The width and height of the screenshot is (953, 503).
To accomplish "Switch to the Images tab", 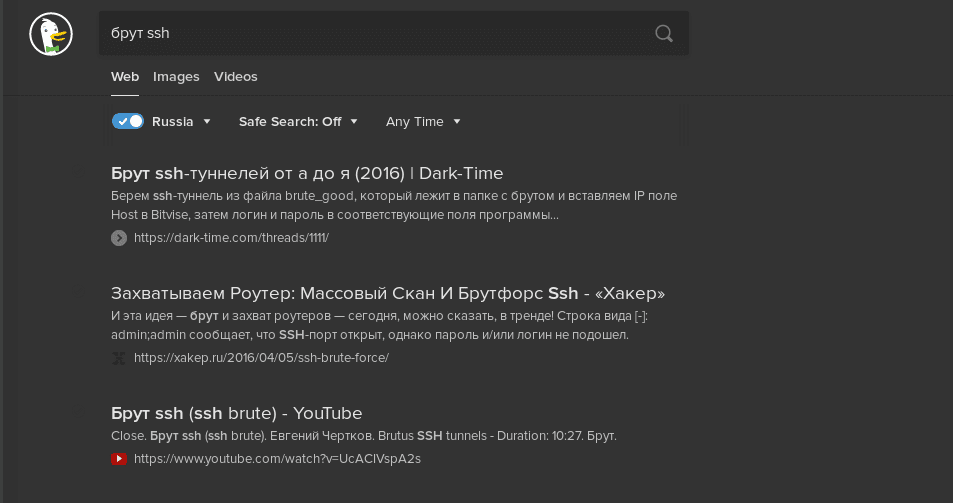I will click(176, 77).
